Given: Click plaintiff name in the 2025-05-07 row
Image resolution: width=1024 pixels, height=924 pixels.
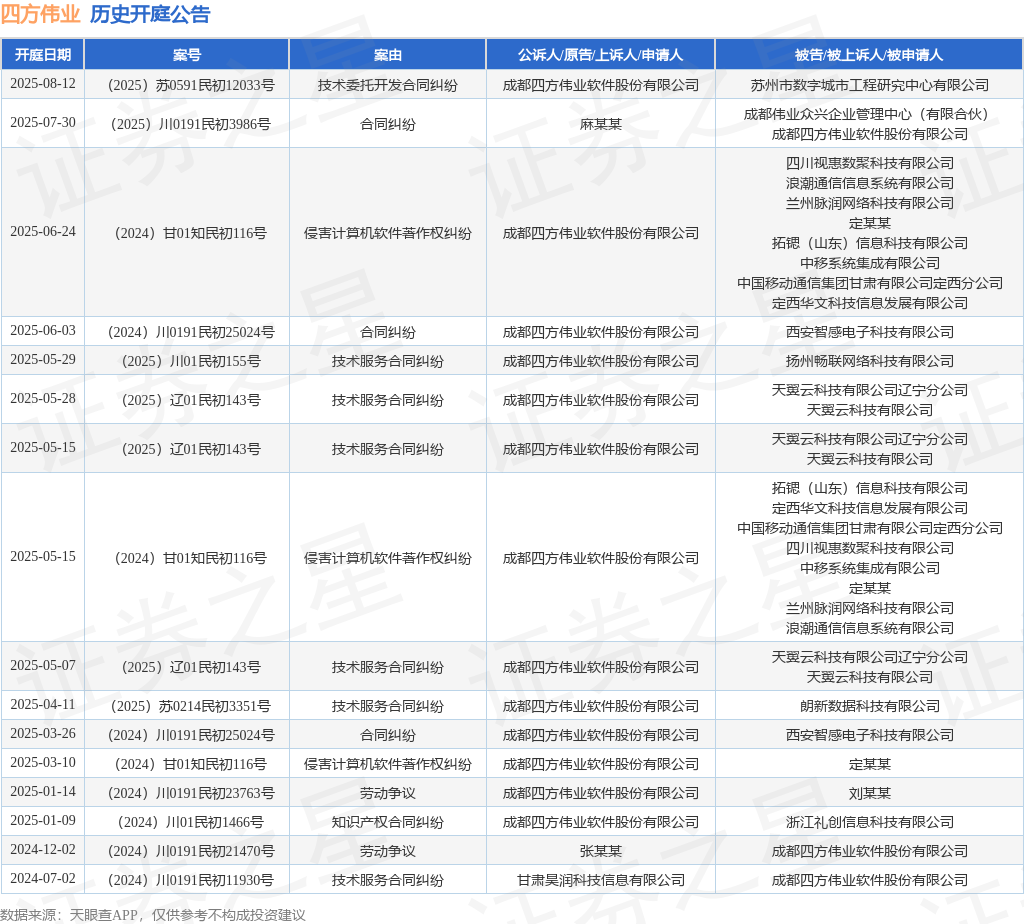Looking at the screenshot, I should pos(601,667).
